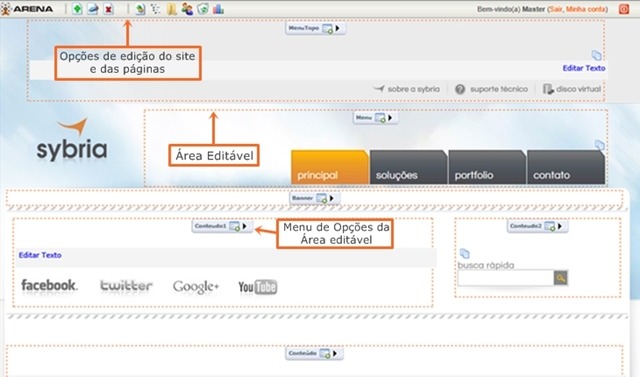This screenshot has width=640, height=377.
Task: Expand the Conteudo2 options arrow
Action: (x=560, y=226)
